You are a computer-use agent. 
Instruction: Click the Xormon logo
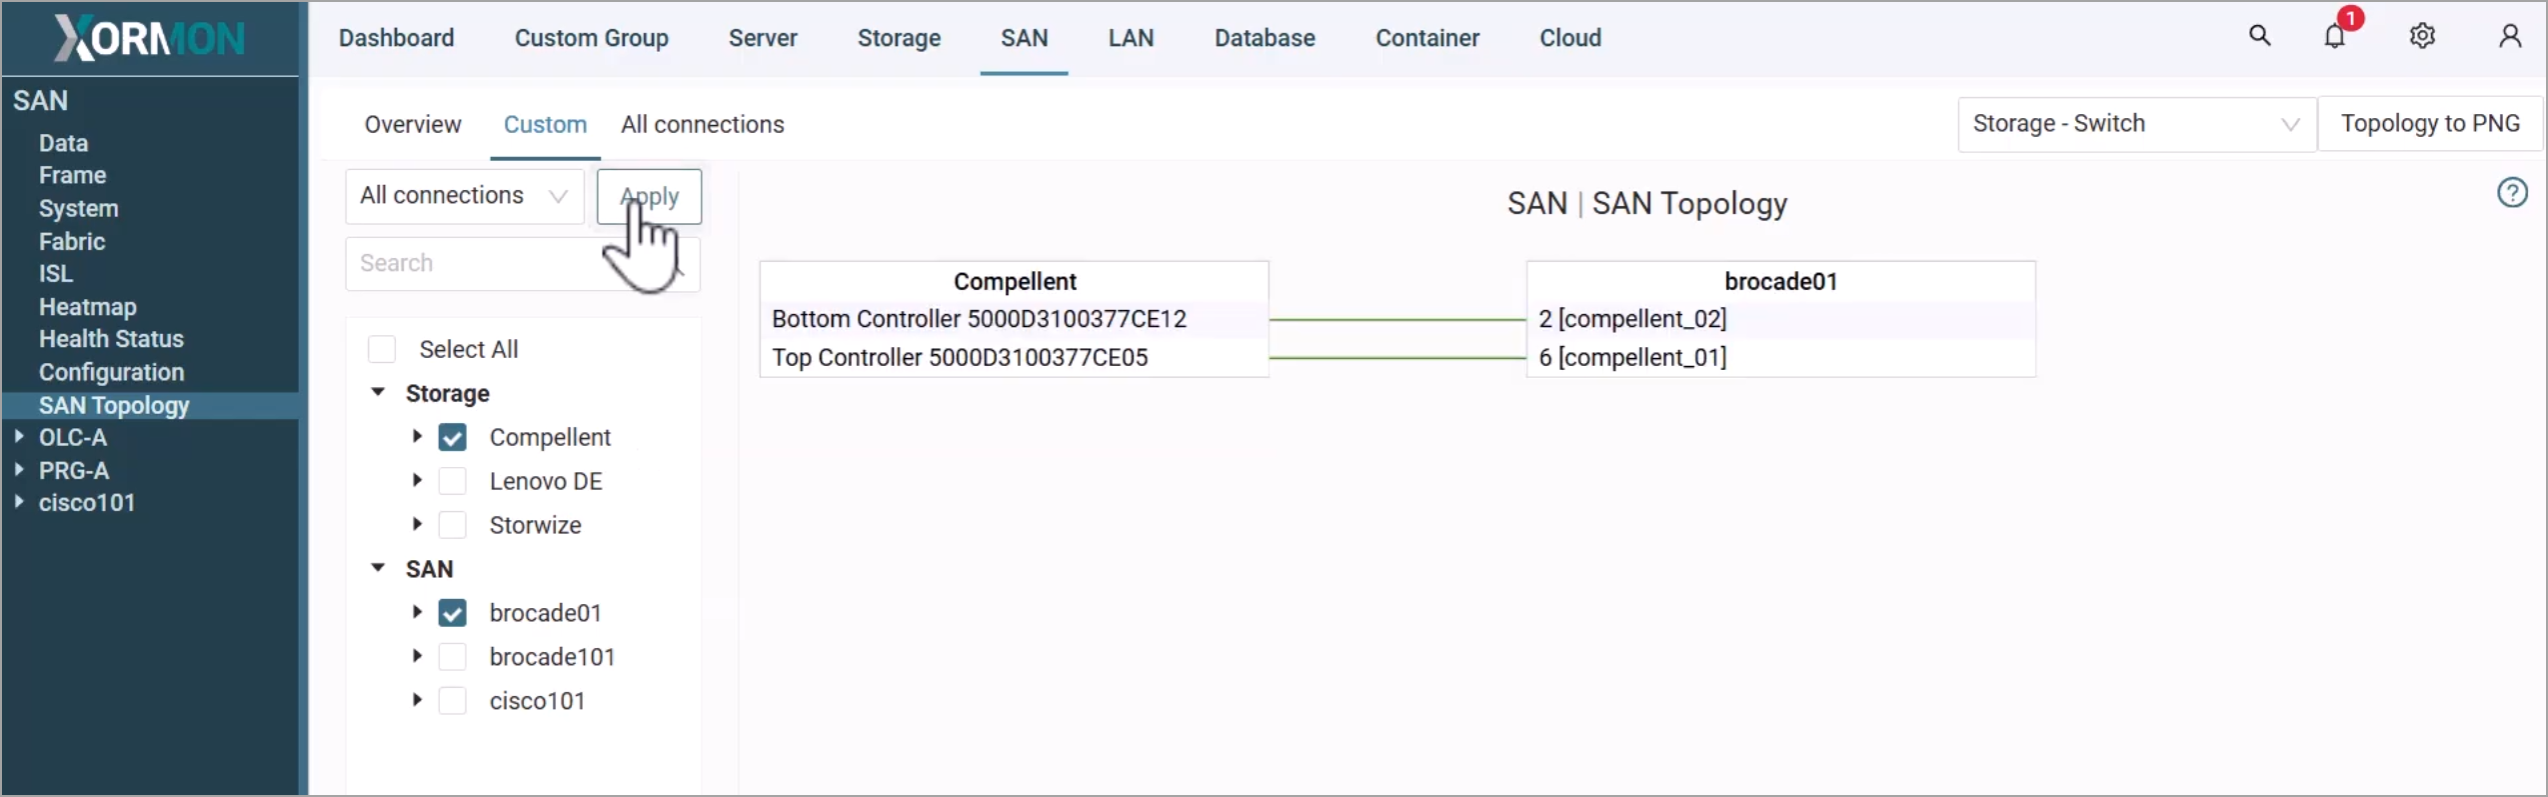(x=149, y=38)
